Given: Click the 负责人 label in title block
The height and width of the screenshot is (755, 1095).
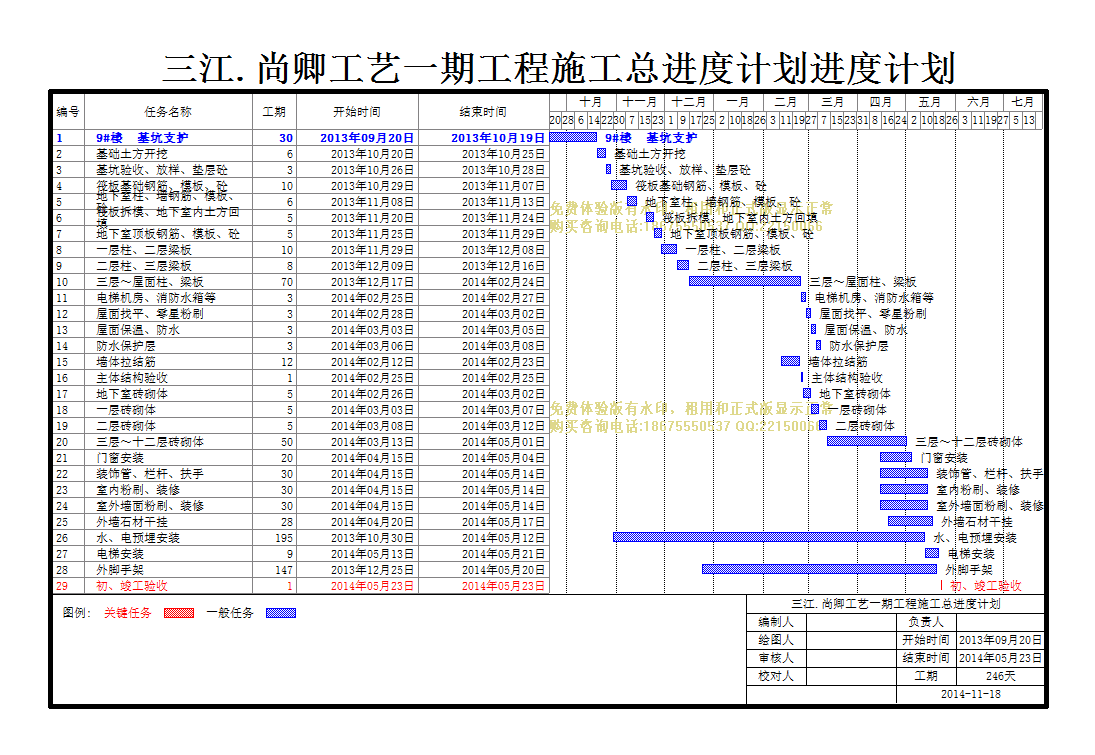Looking at the screenshot, I should pyautogui.click(x=926, y=622).
